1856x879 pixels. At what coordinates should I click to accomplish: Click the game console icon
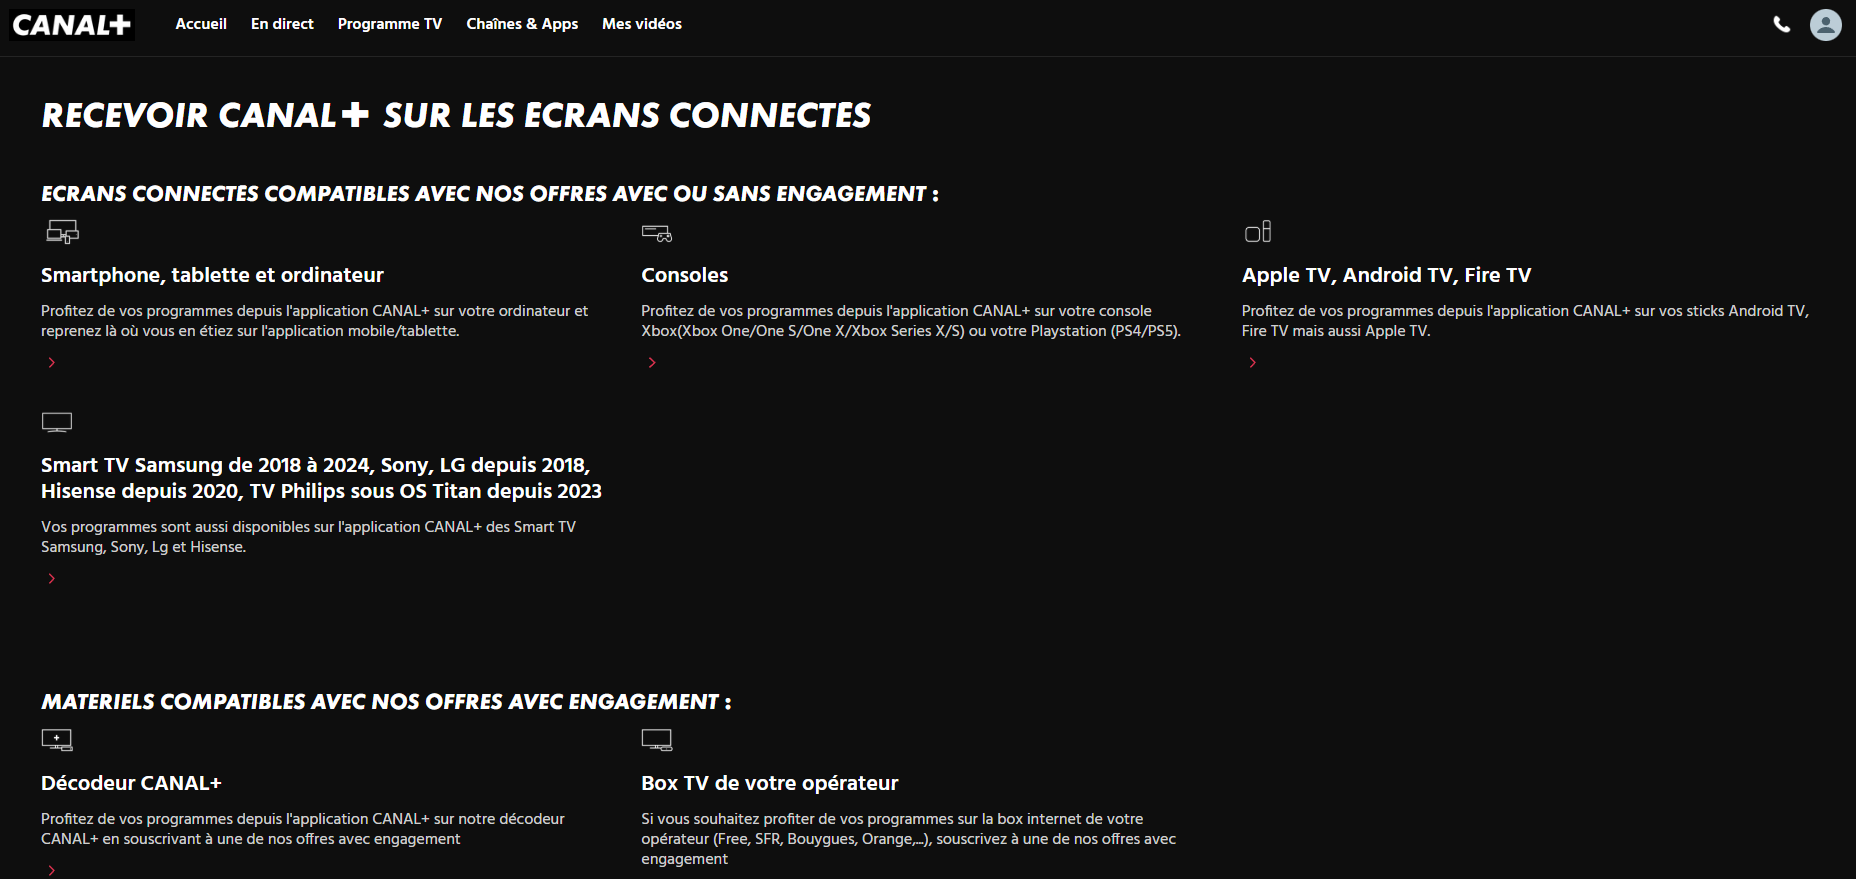(657, 233)
